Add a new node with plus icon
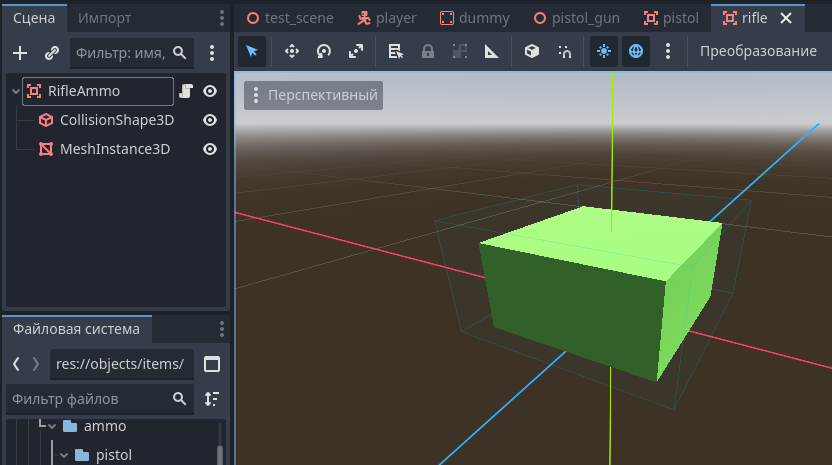This screenshot has height=465, width=832. click(20, 53)
